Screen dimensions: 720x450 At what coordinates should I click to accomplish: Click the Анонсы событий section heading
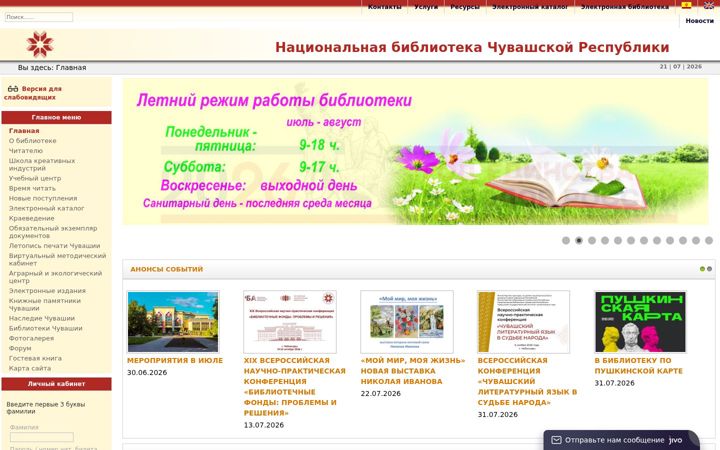click(x=167, y=269)
